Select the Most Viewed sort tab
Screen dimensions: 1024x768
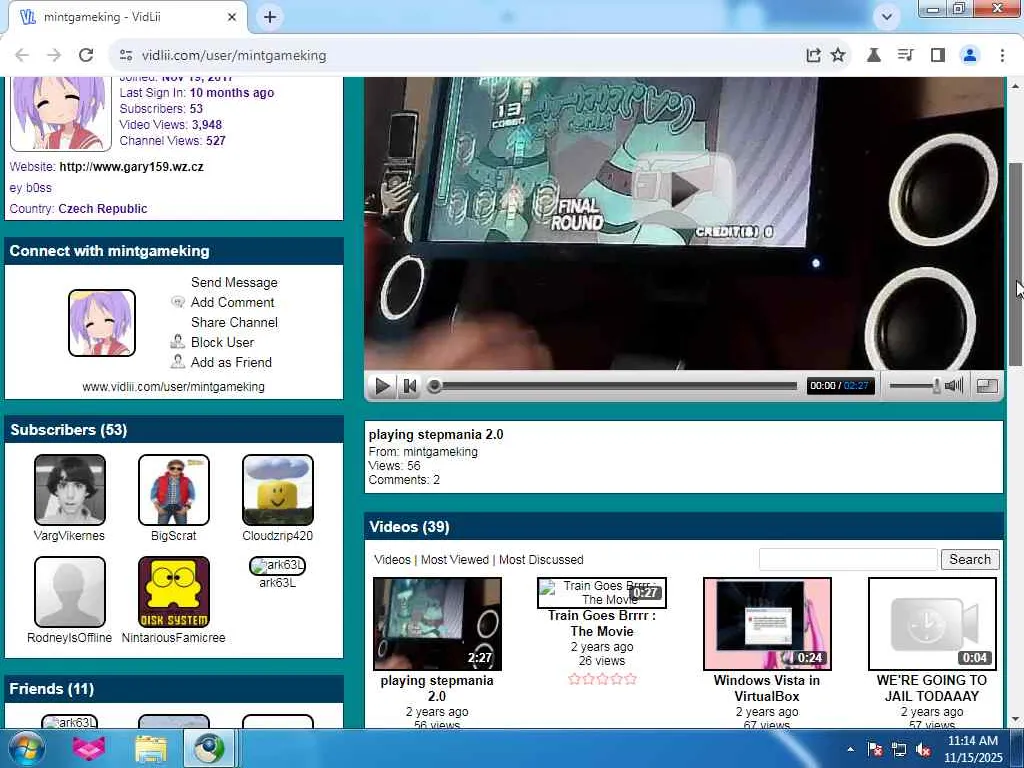tap(455, 560)
